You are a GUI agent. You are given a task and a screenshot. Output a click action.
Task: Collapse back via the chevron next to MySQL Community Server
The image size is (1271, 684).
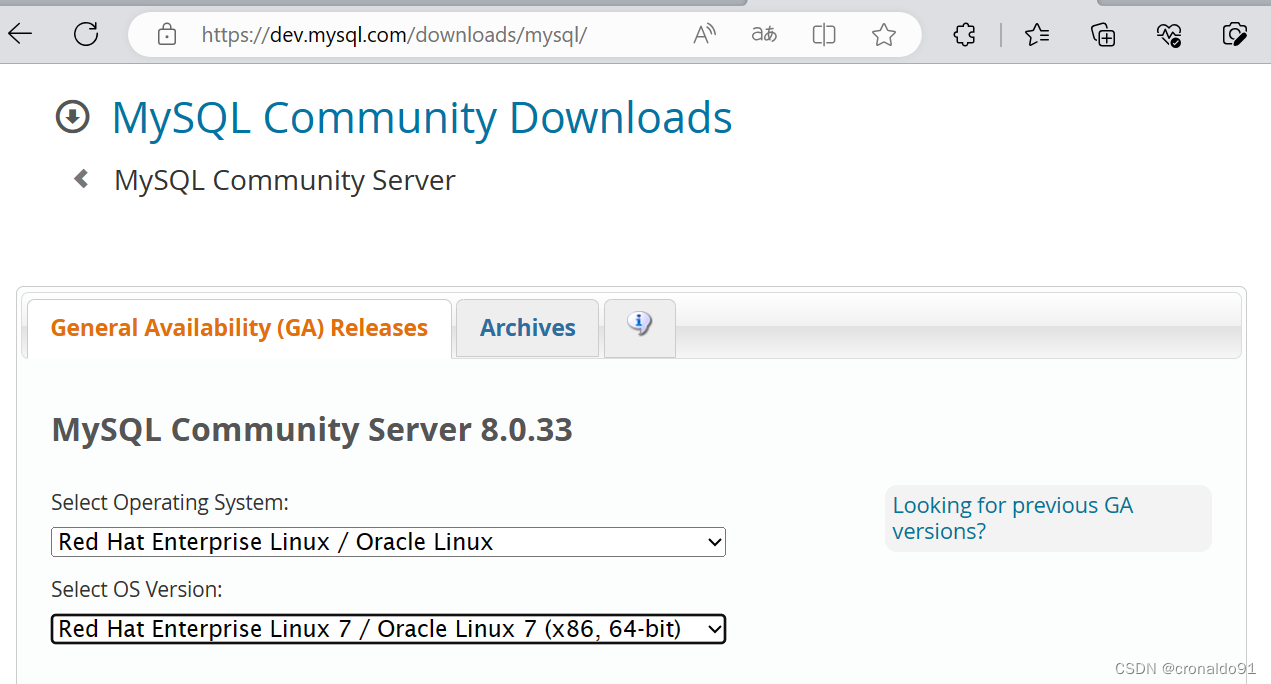coord(80,178)
